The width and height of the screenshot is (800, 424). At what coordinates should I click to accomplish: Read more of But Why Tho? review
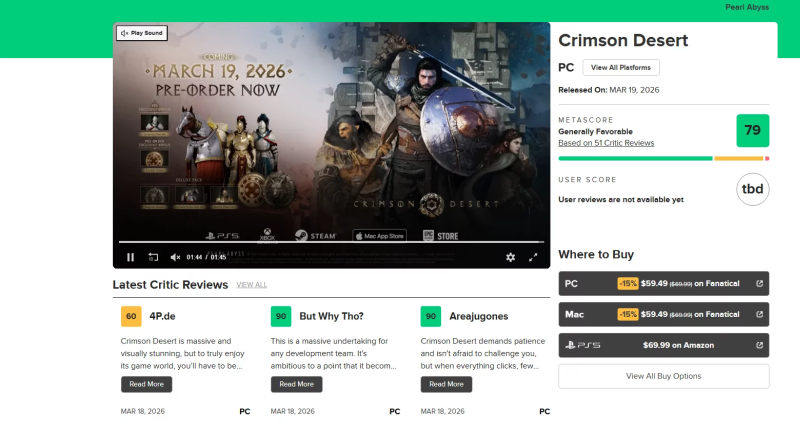point(296,384)
